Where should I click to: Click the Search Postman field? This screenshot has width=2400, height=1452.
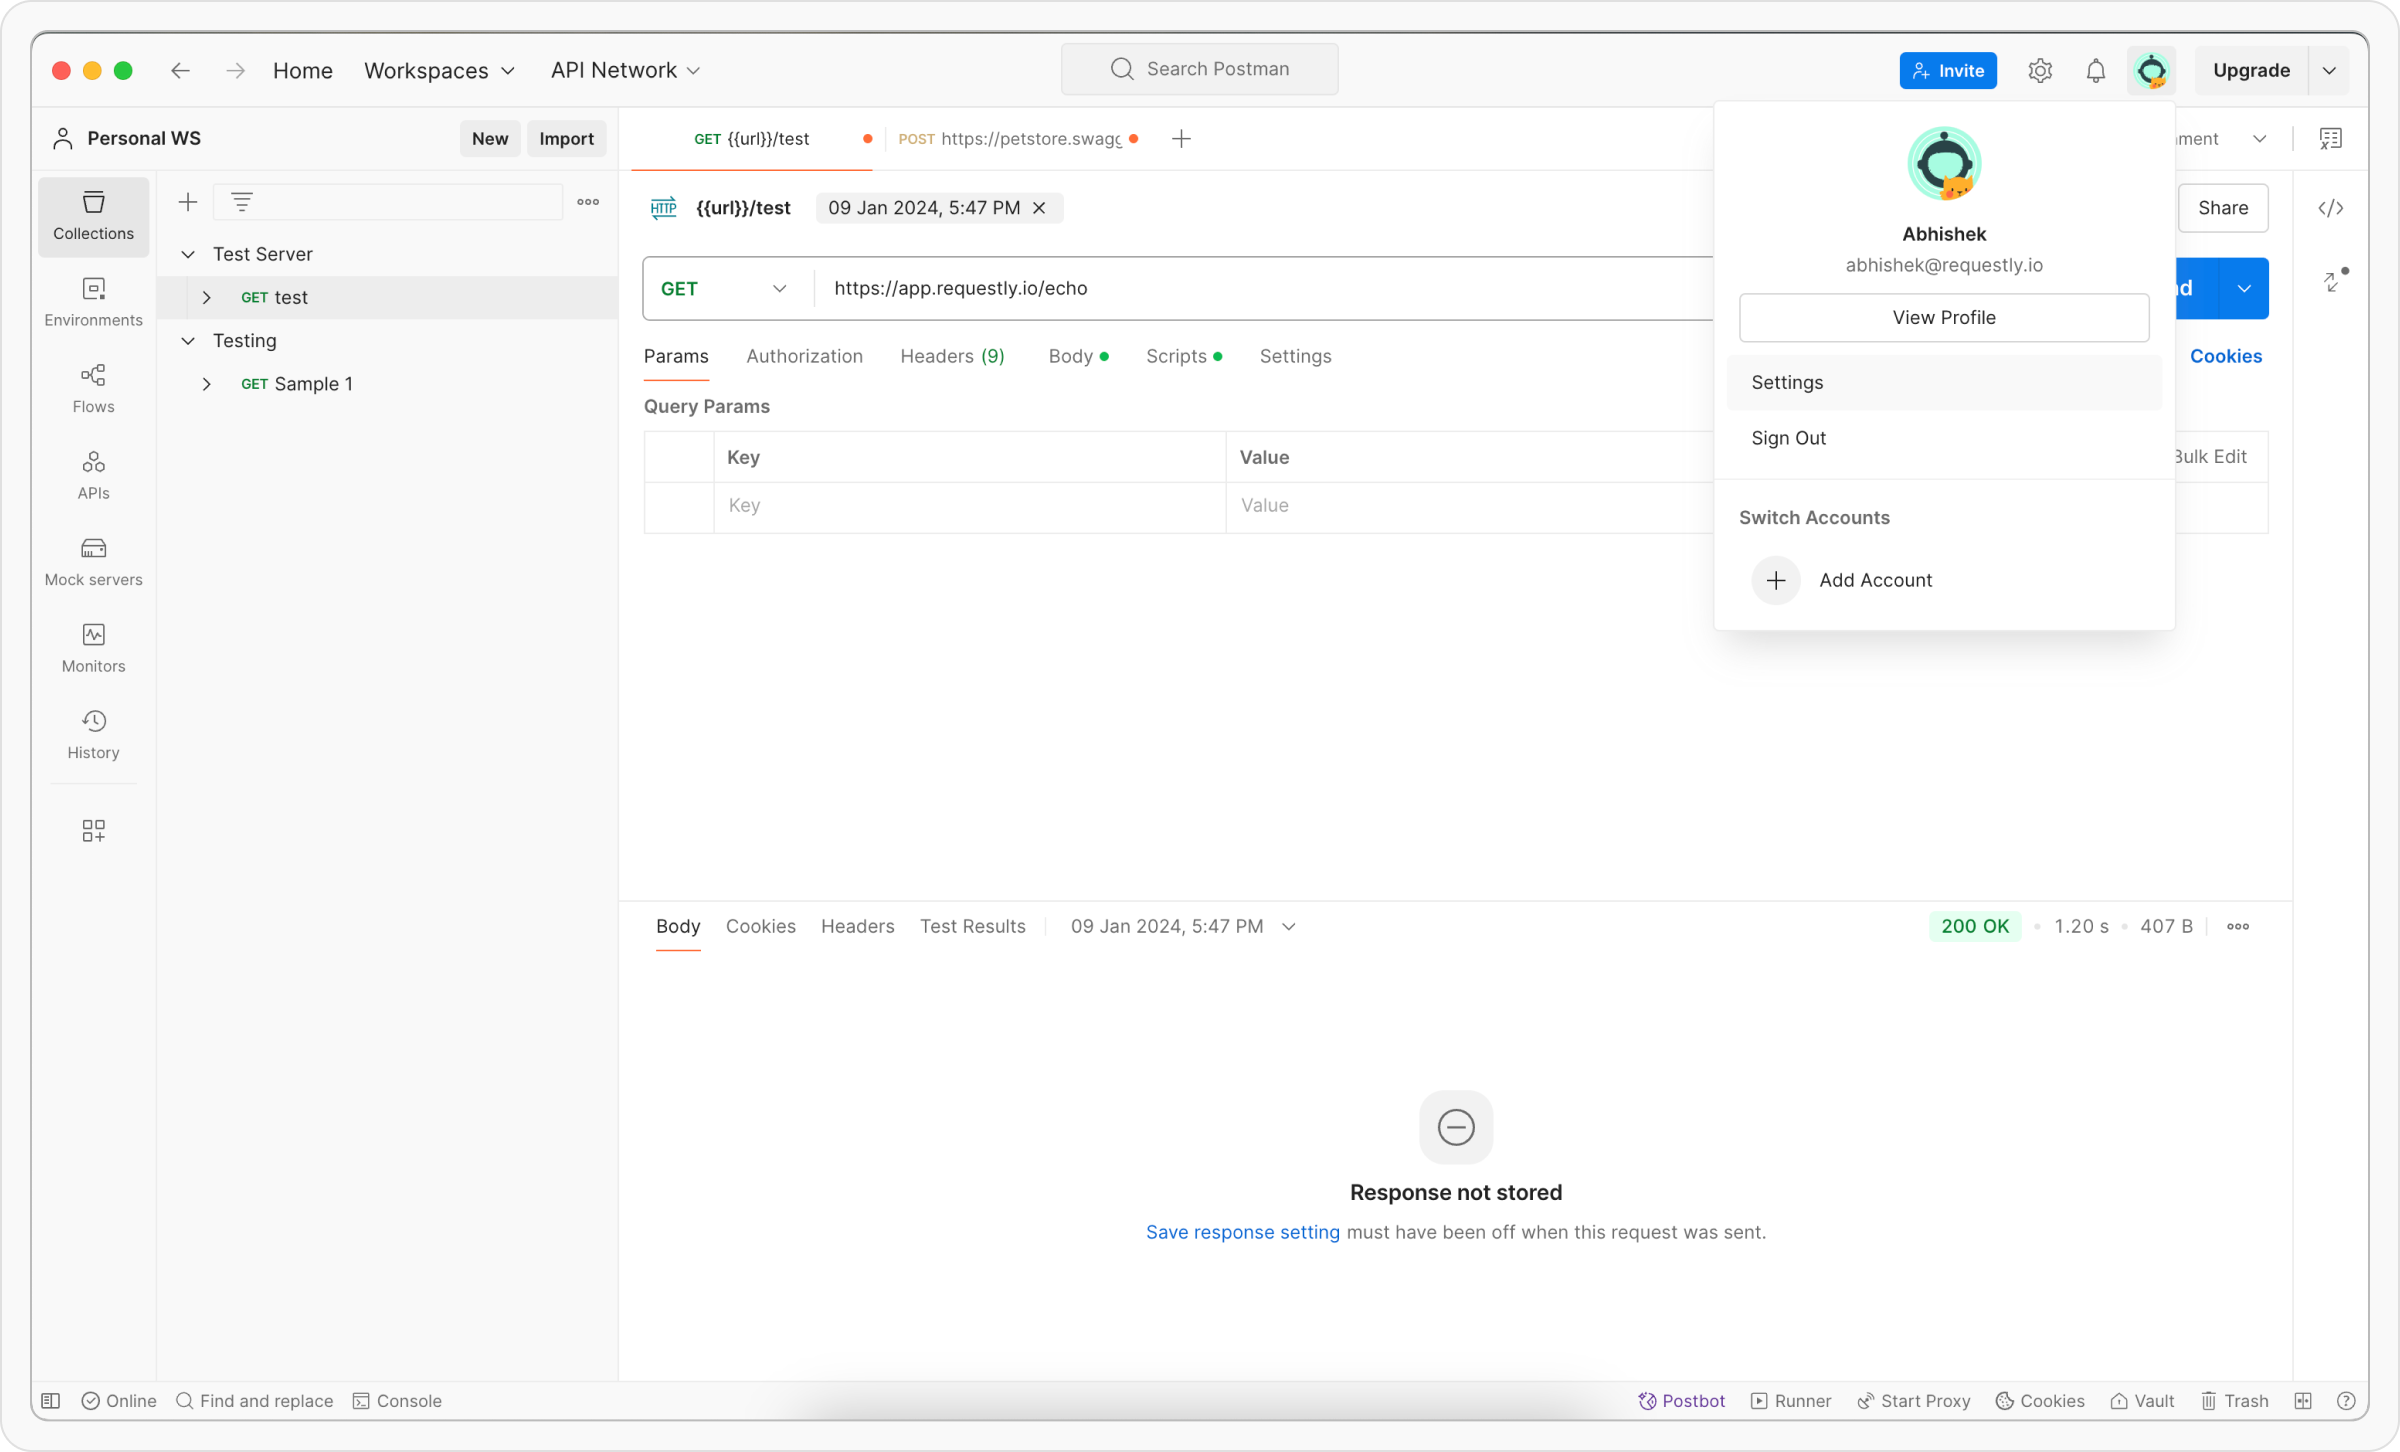pyautogui.click(x=1199, y=69)
